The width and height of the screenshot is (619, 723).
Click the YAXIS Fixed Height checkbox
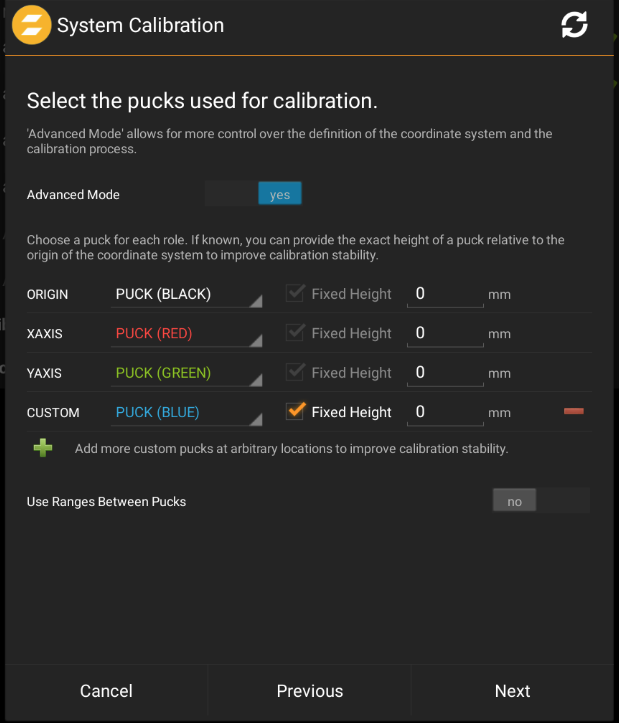295,372
